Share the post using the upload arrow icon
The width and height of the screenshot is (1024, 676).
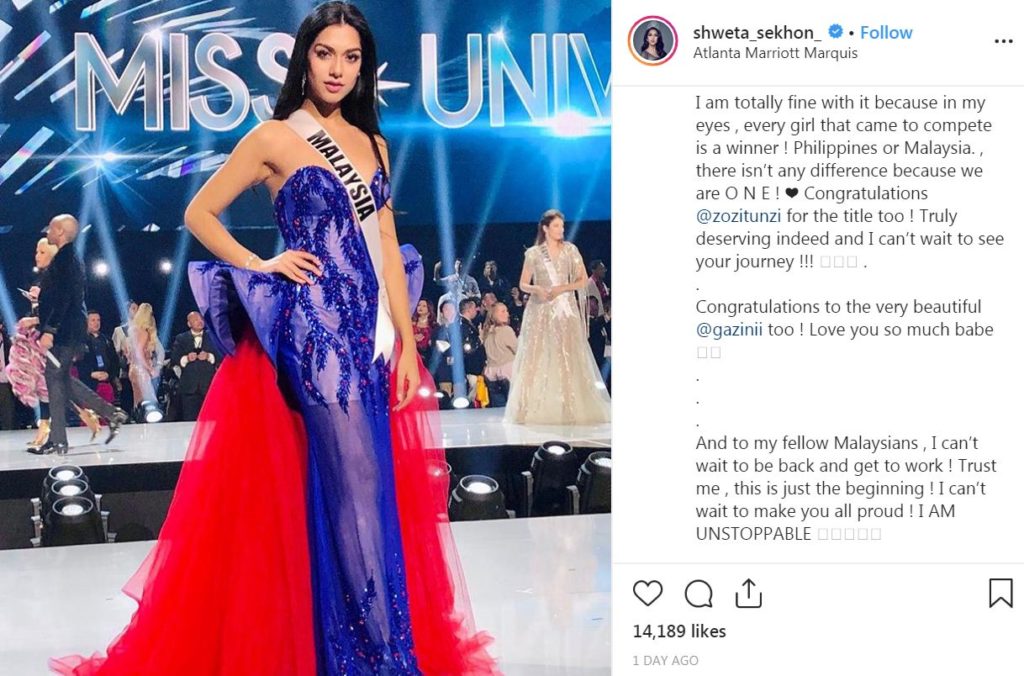748,593
